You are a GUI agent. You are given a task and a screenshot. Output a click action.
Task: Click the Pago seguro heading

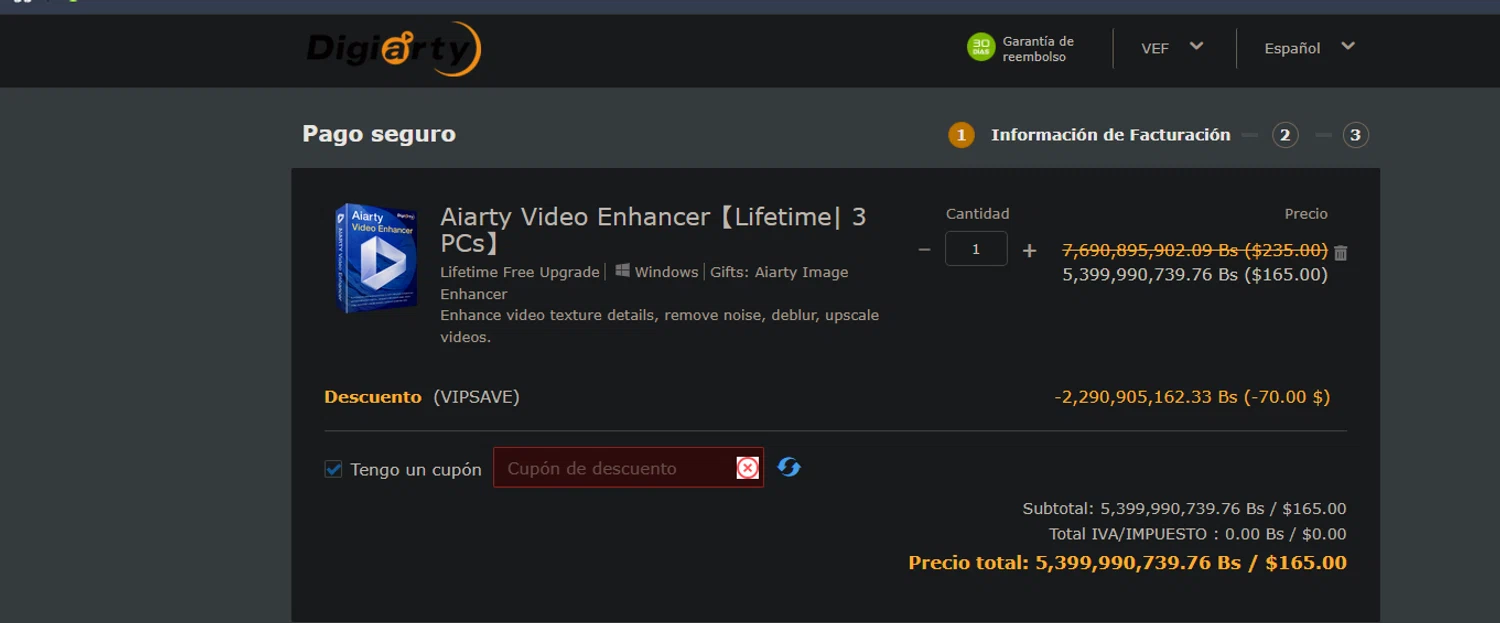(379, 134)
